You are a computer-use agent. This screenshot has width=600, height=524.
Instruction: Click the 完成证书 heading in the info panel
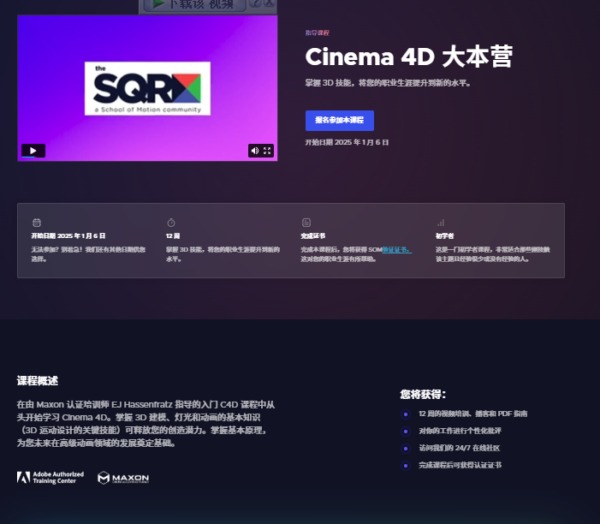[313, 236]
